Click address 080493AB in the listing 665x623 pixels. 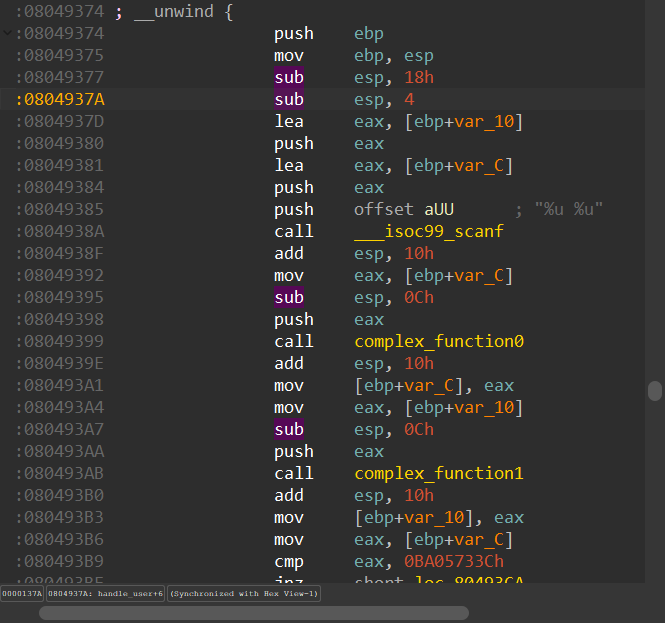[x=60, y=473]
